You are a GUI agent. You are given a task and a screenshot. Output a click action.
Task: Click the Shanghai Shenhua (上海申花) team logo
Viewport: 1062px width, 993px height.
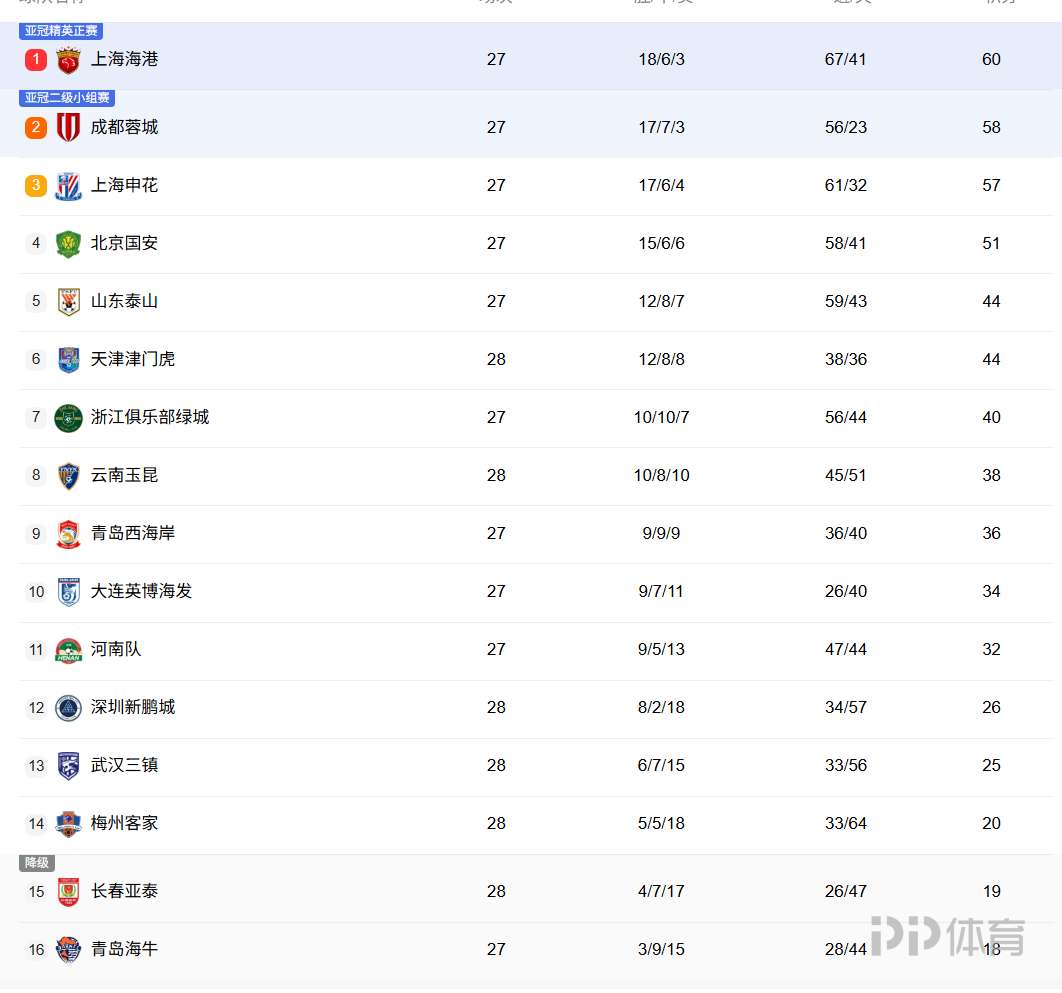click(x=68, y=186)
